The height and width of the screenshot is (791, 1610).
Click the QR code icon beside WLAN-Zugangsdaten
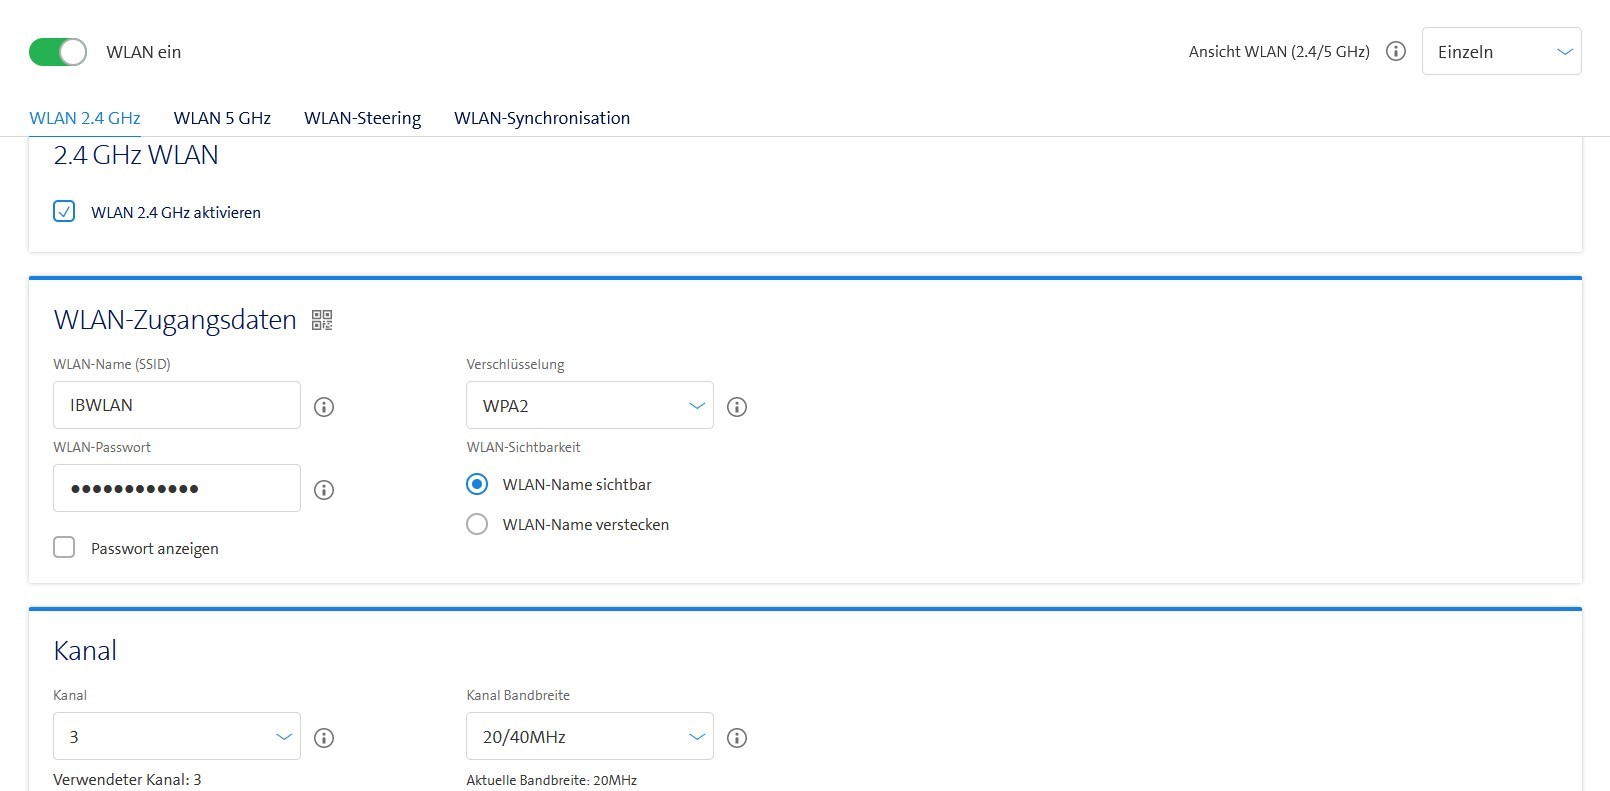pos(321,320)
